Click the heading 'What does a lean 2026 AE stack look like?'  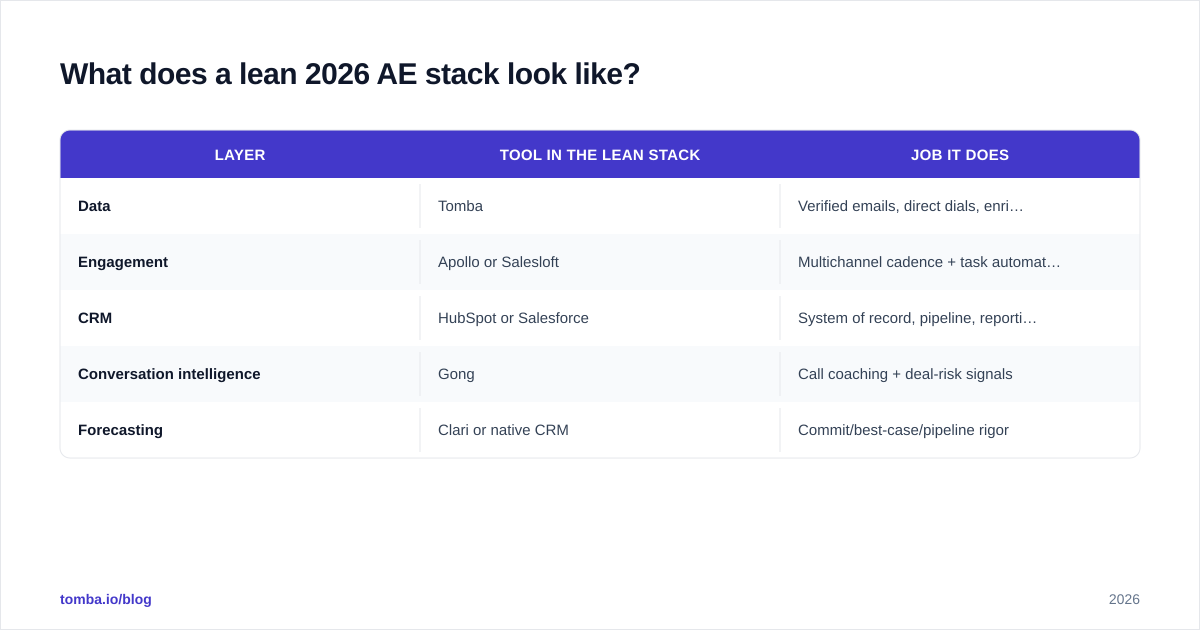[x=350, y=74]
